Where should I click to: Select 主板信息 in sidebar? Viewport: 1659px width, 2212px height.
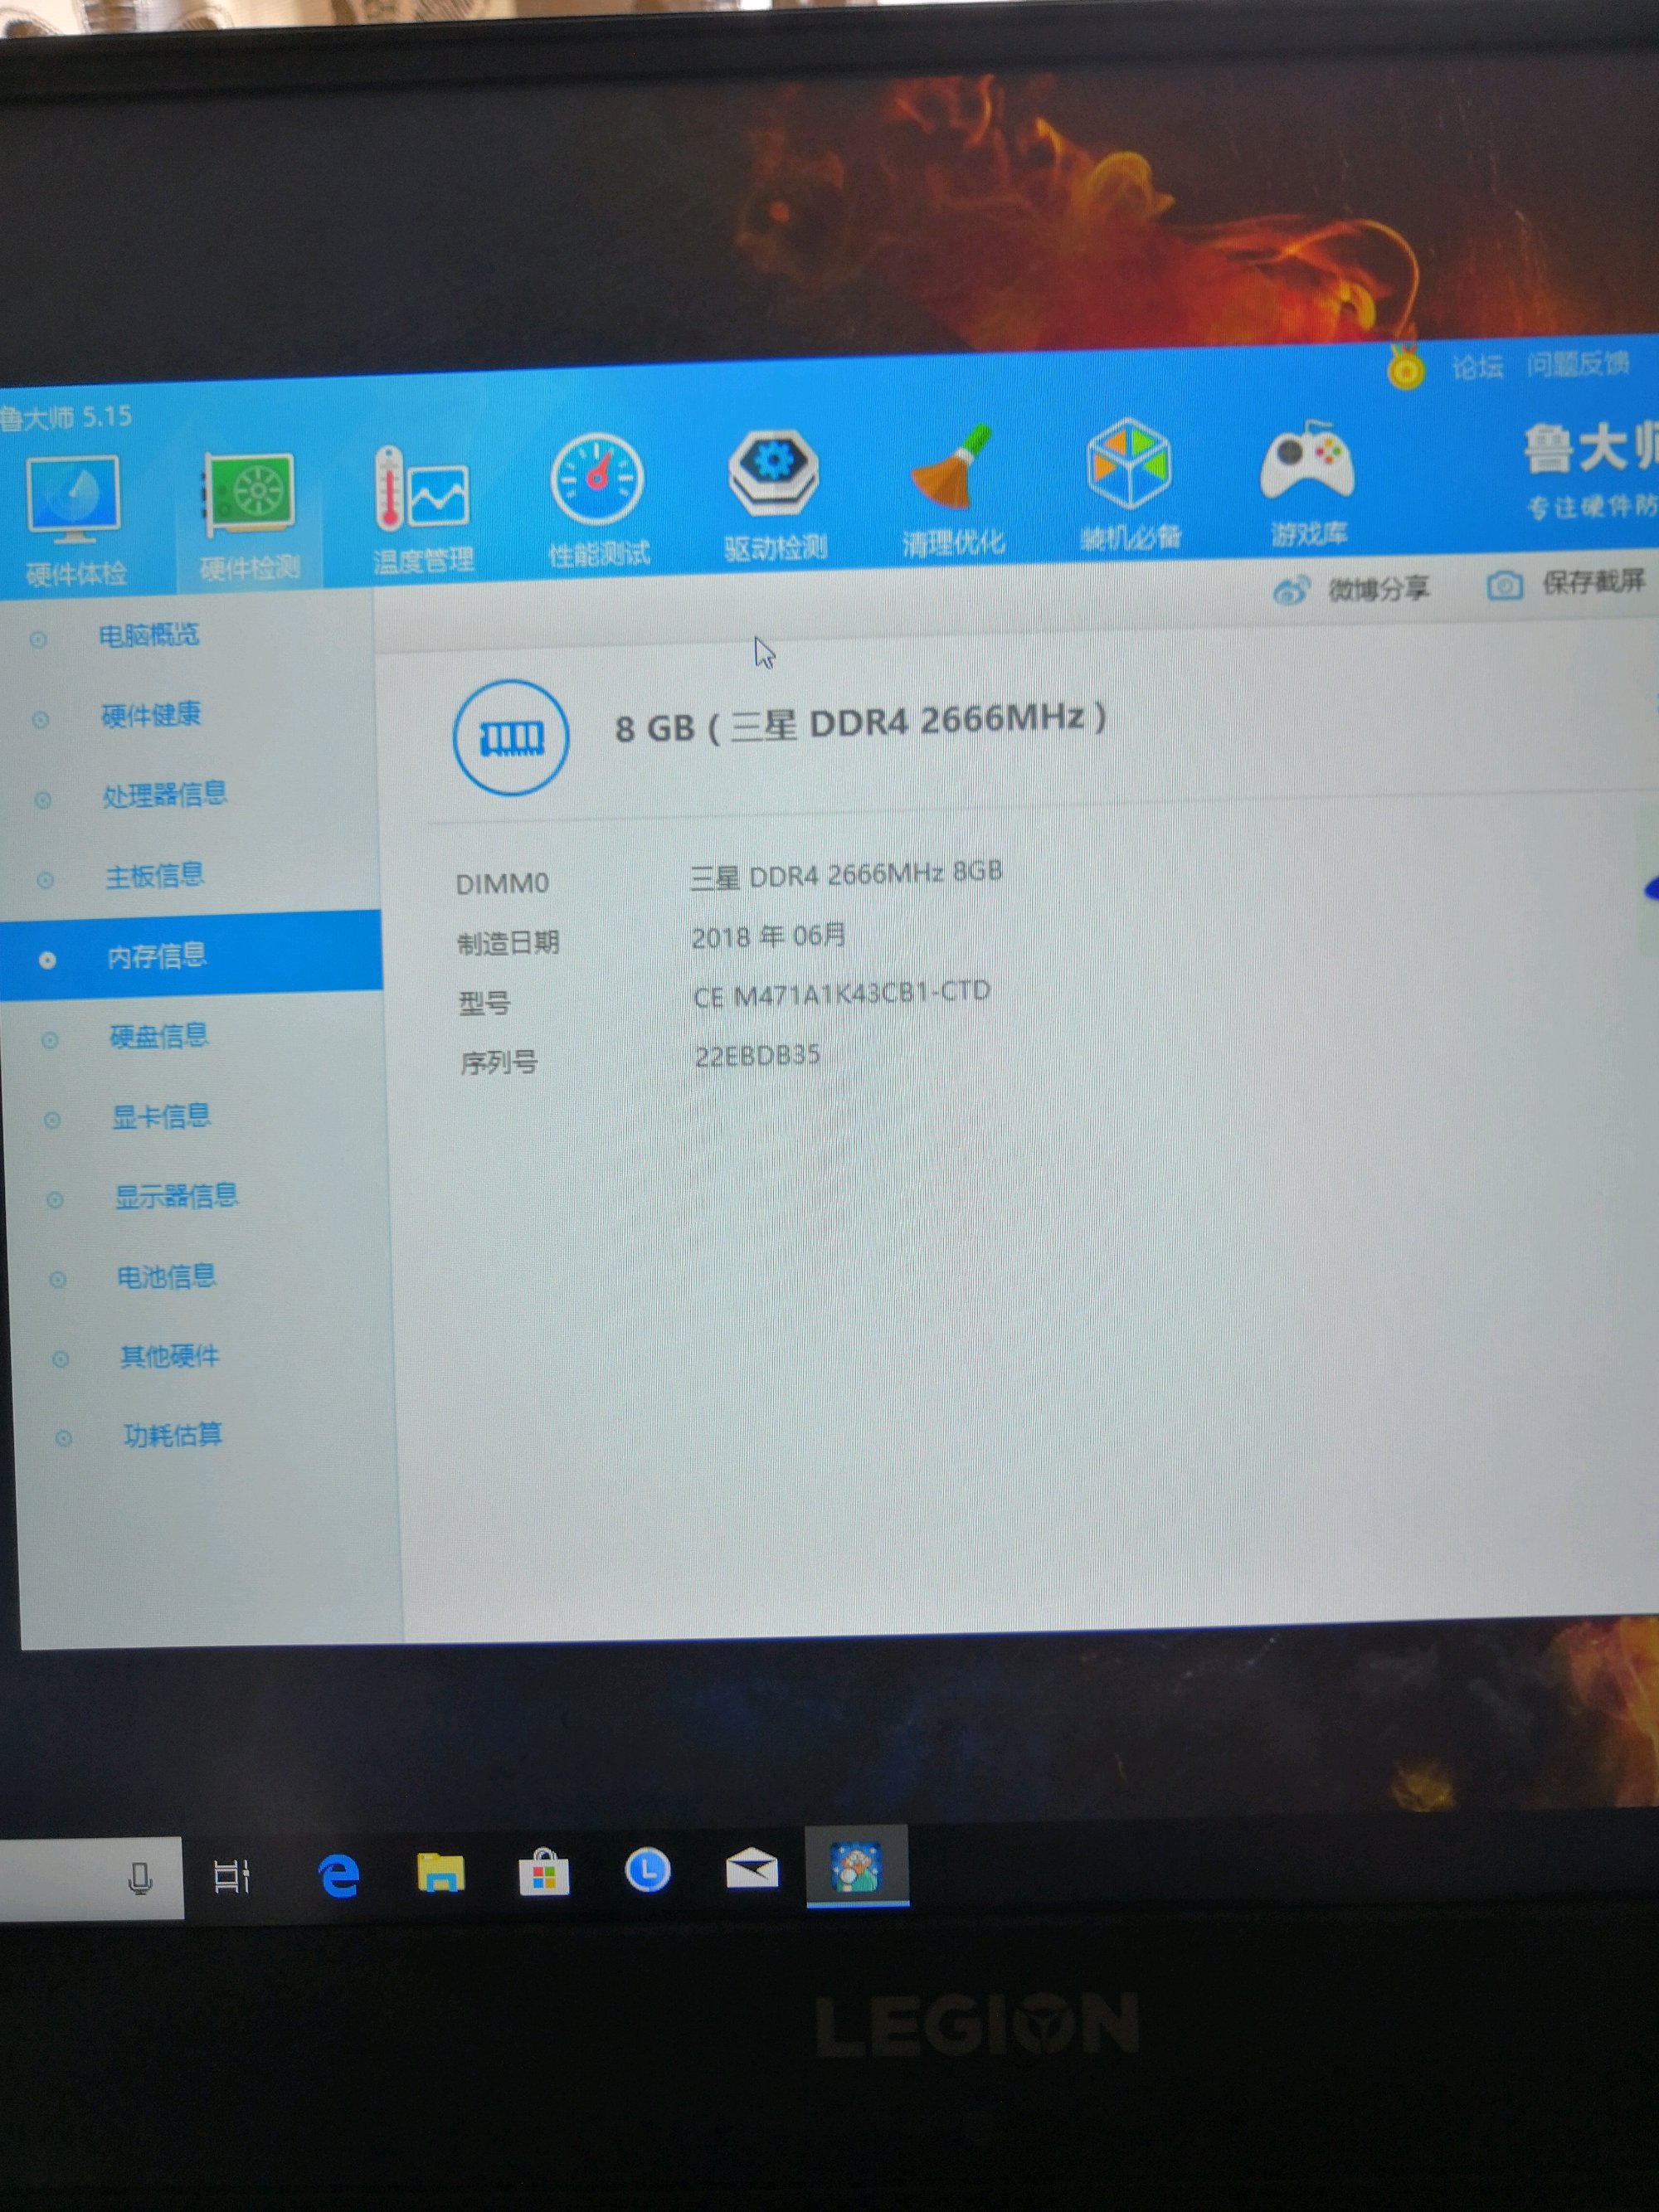[x=155, y=876]
